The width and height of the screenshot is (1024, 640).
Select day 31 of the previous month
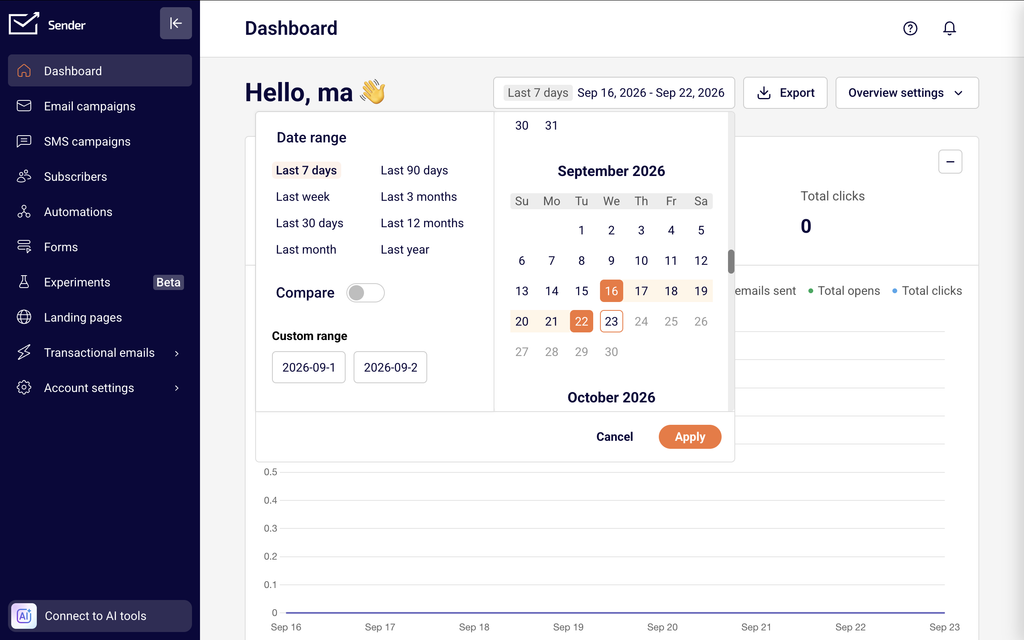551,125
